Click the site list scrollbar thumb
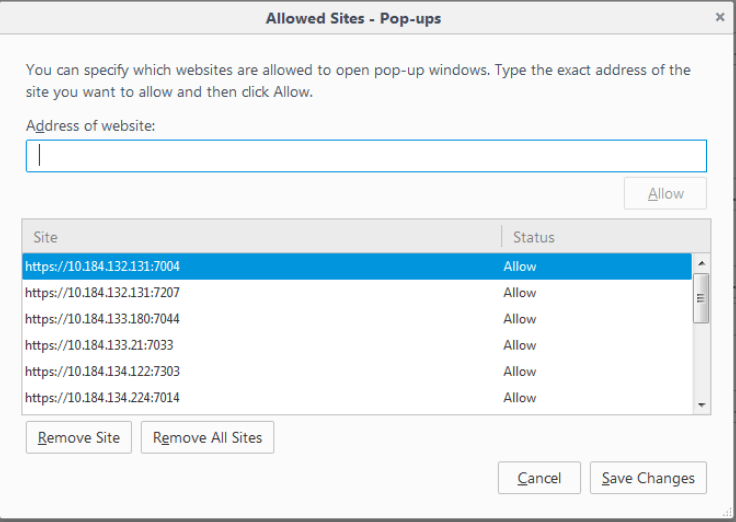The width and height of the screenshot is (736, 522). (701, 298)
